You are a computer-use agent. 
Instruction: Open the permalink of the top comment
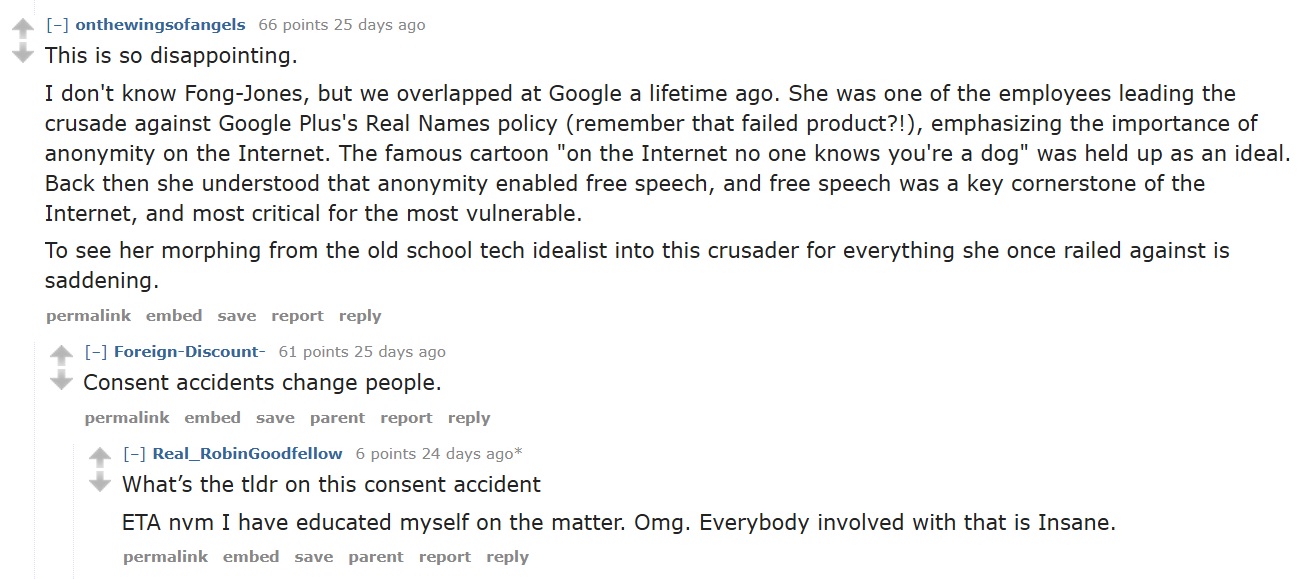(88, 315)
